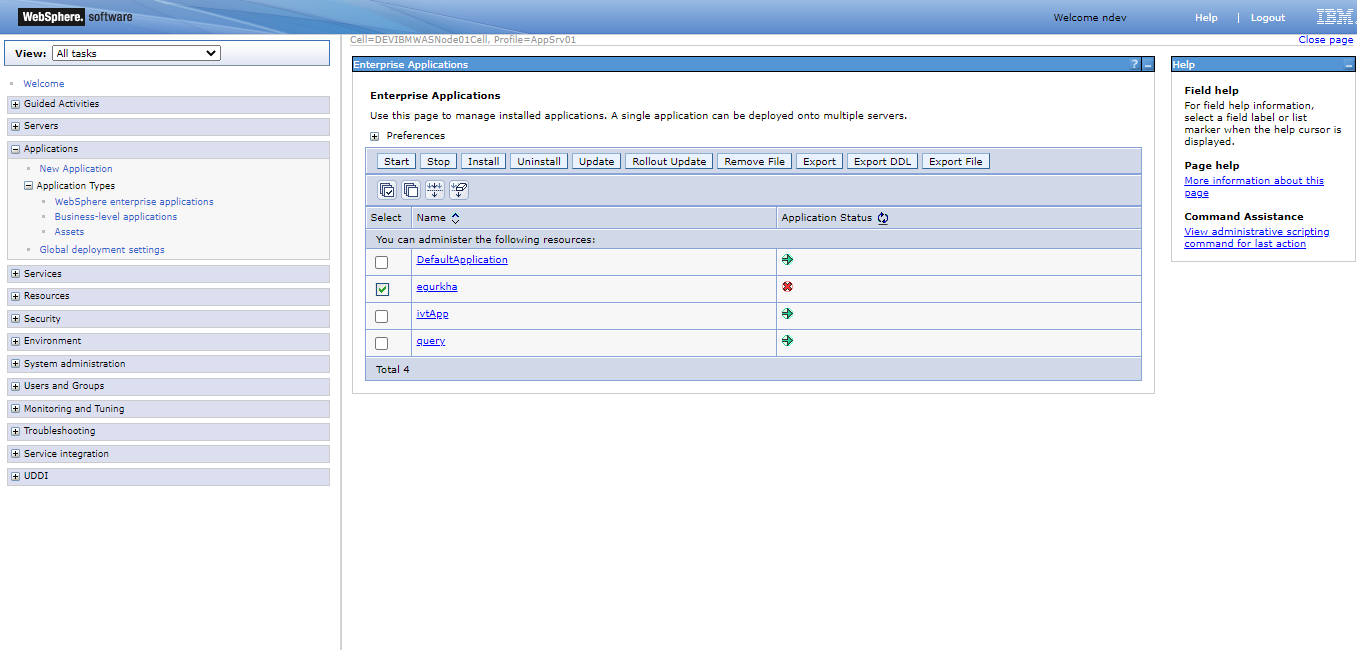Click the stopped status icon for egurkha

click(x=788, y=286)
